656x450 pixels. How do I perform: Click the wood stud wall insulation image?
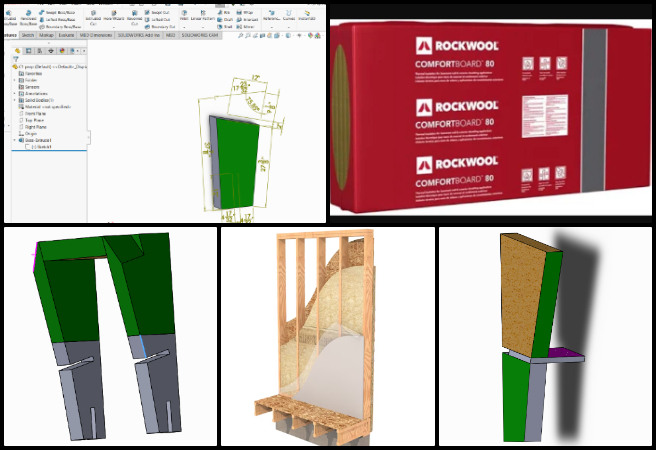[x=327, y=335]
